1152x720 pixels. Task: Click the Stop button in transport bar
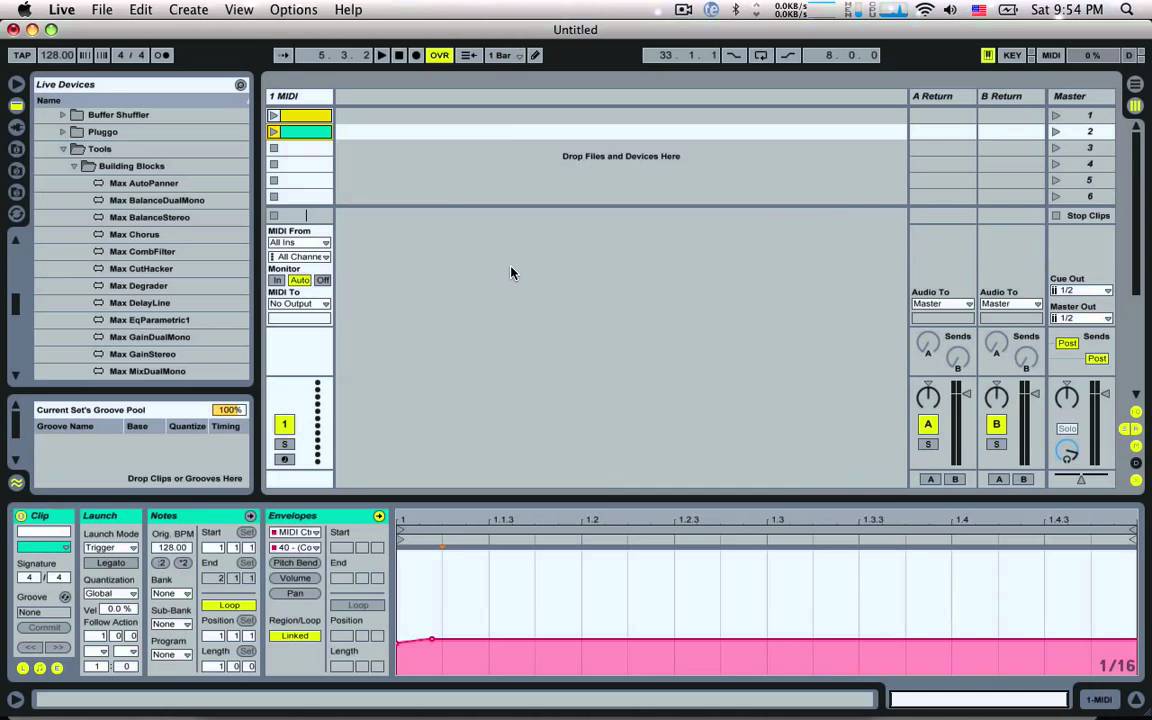point(399,55)
